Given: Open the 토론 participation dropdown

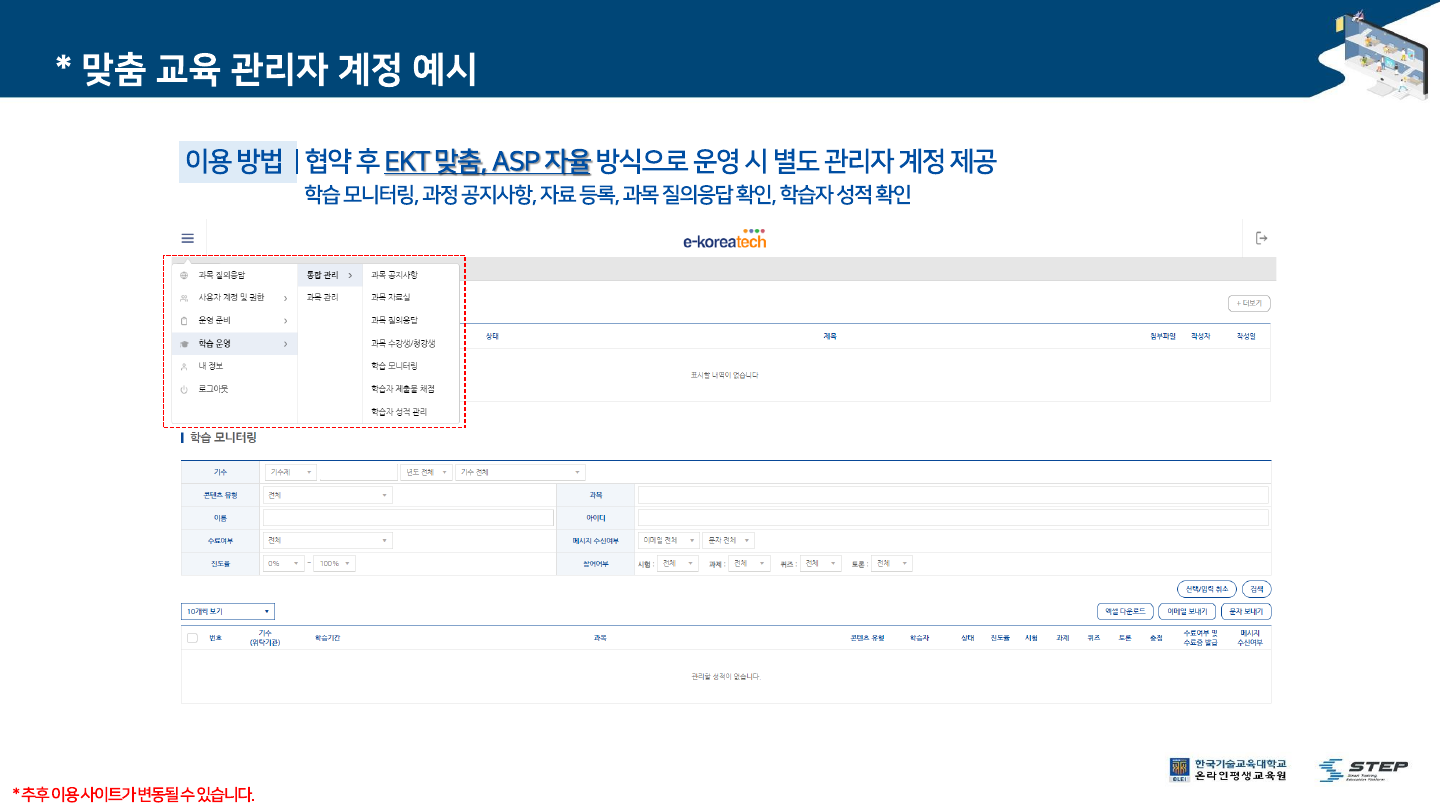Looking at the screenshot, I should pyautogui.click(x=892, y=563).
